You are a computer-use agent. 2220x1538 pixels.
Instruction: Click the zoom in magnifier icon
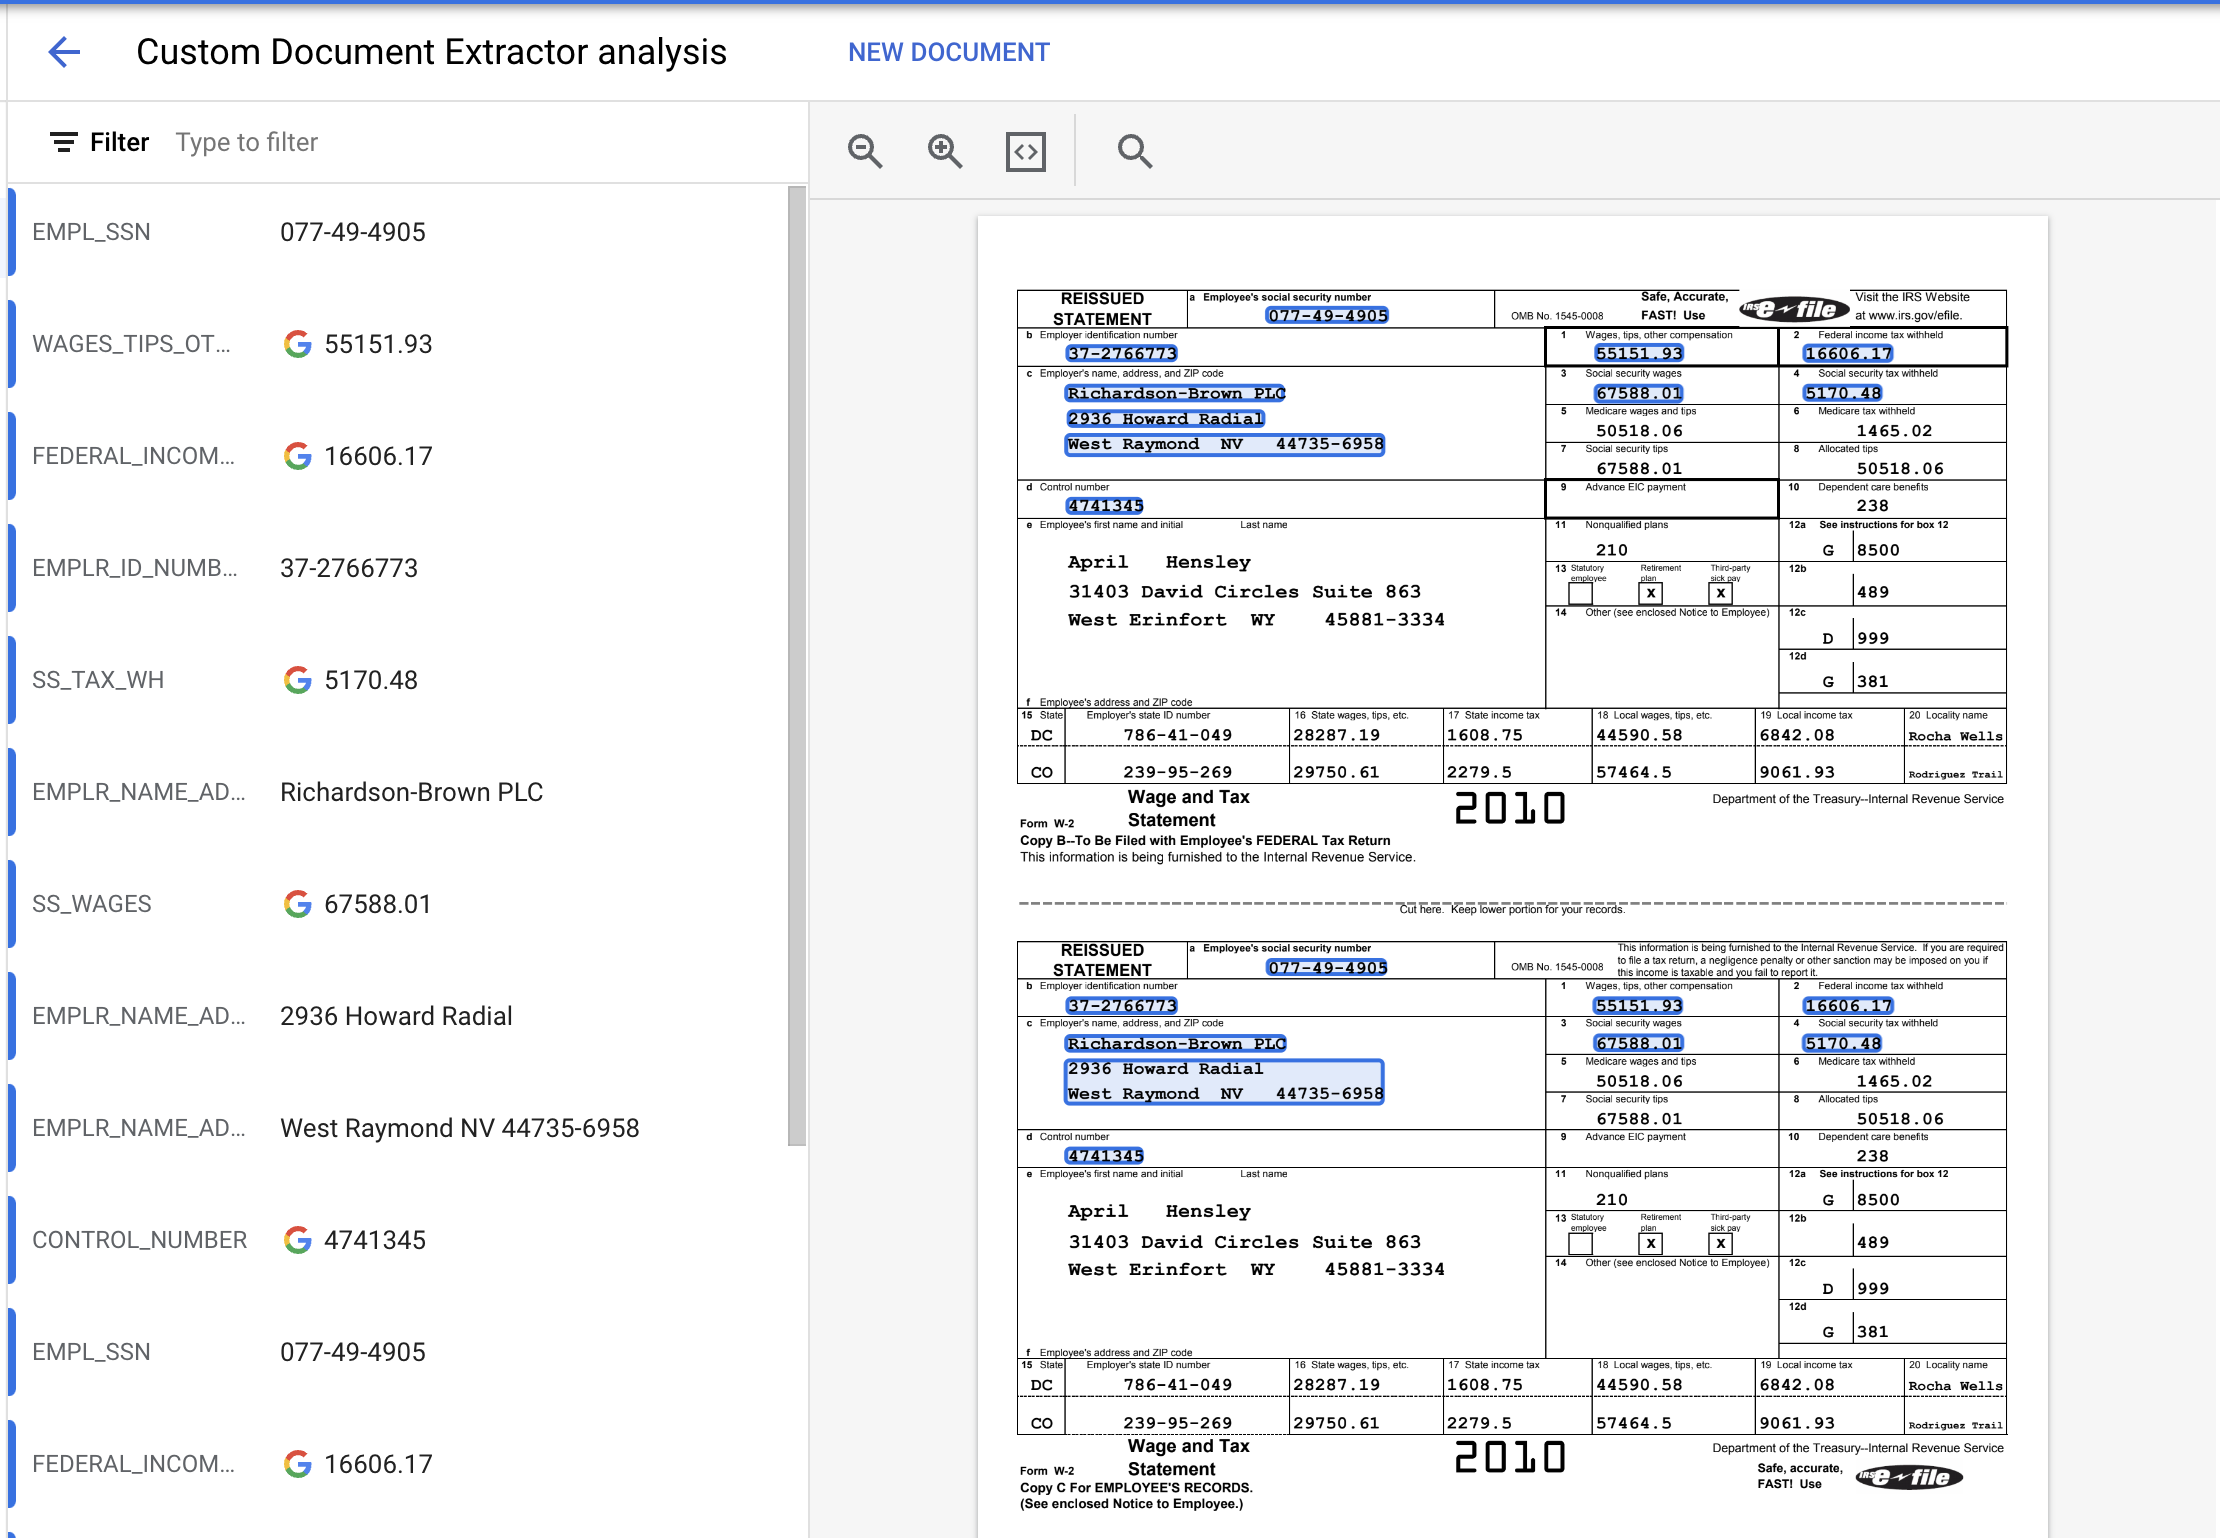[x=944, y=152]
